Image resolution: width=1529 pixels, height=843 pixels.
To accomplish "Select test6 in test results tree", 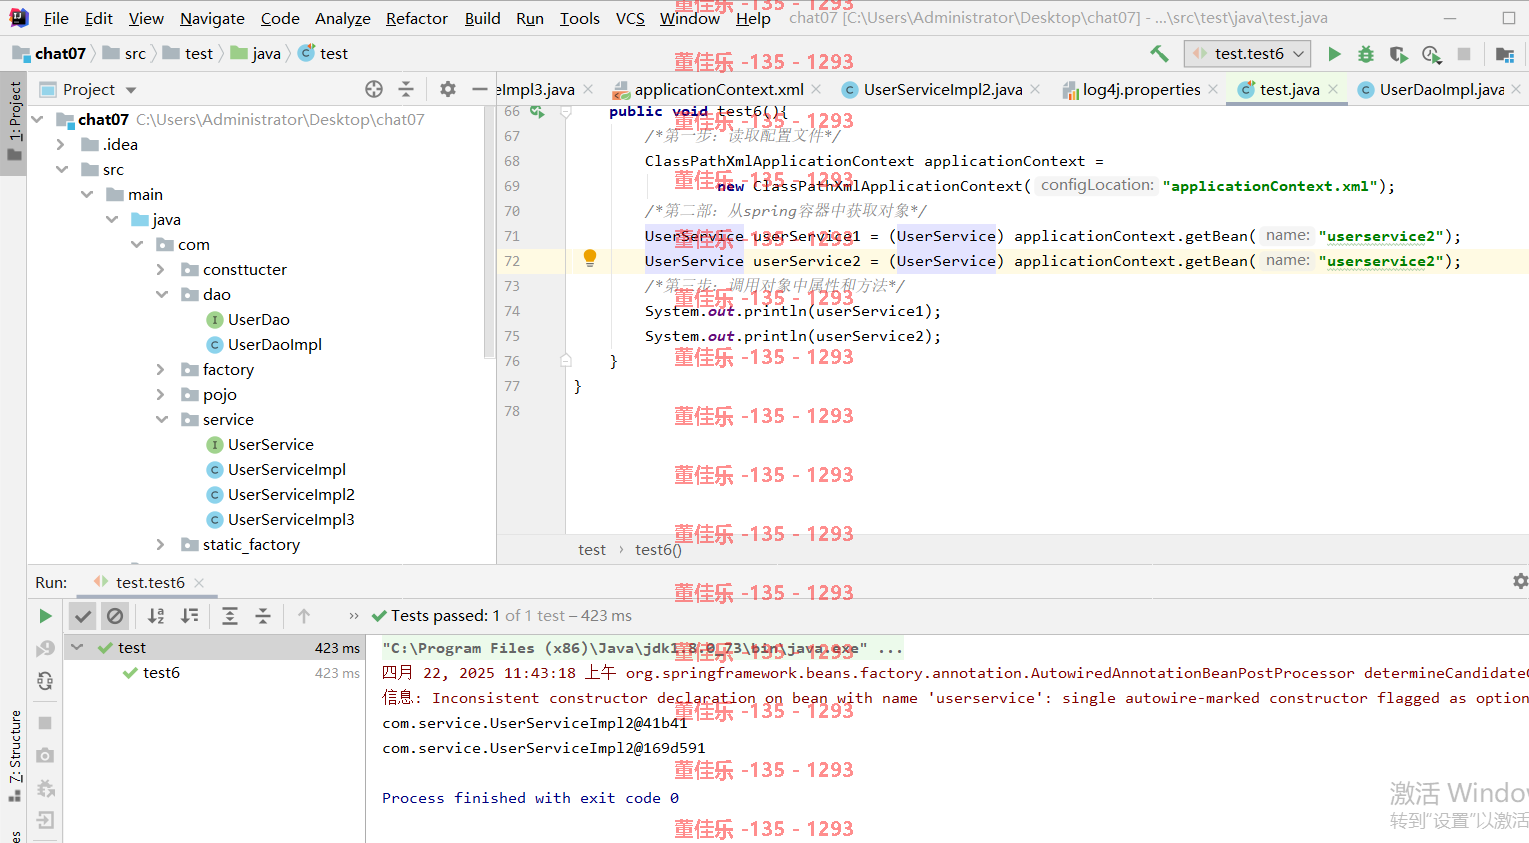I will 161,672.
